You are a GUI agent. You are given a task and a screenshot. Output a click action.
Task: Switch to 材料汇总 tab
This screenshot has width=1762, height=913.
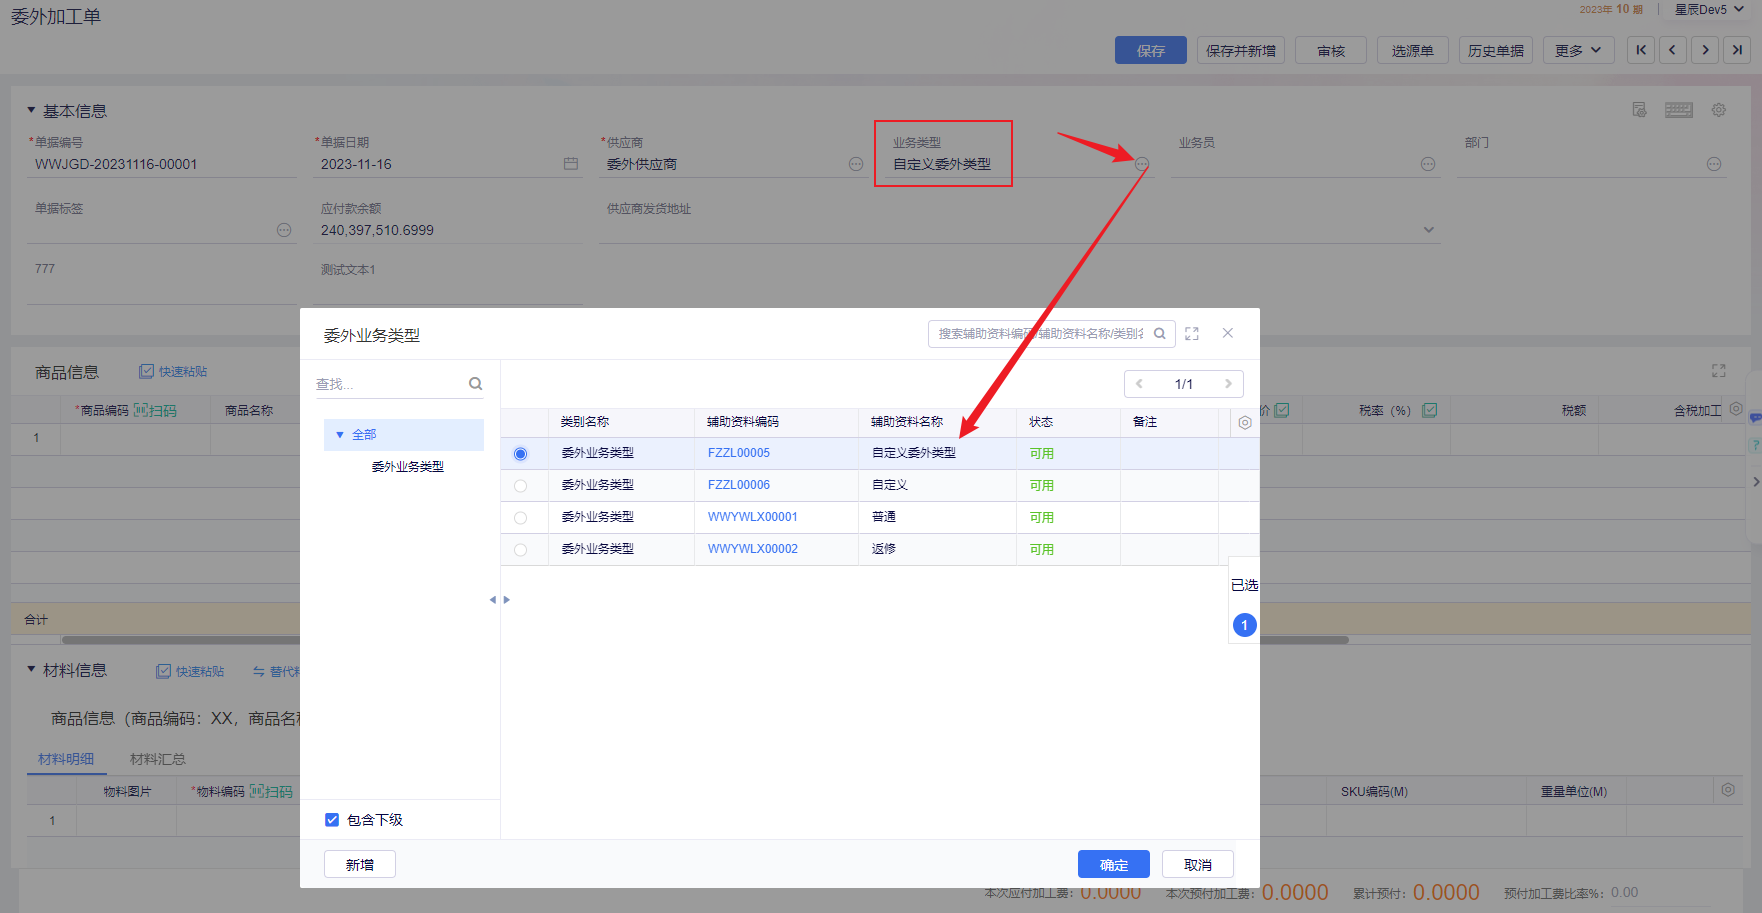click(158, 759)
